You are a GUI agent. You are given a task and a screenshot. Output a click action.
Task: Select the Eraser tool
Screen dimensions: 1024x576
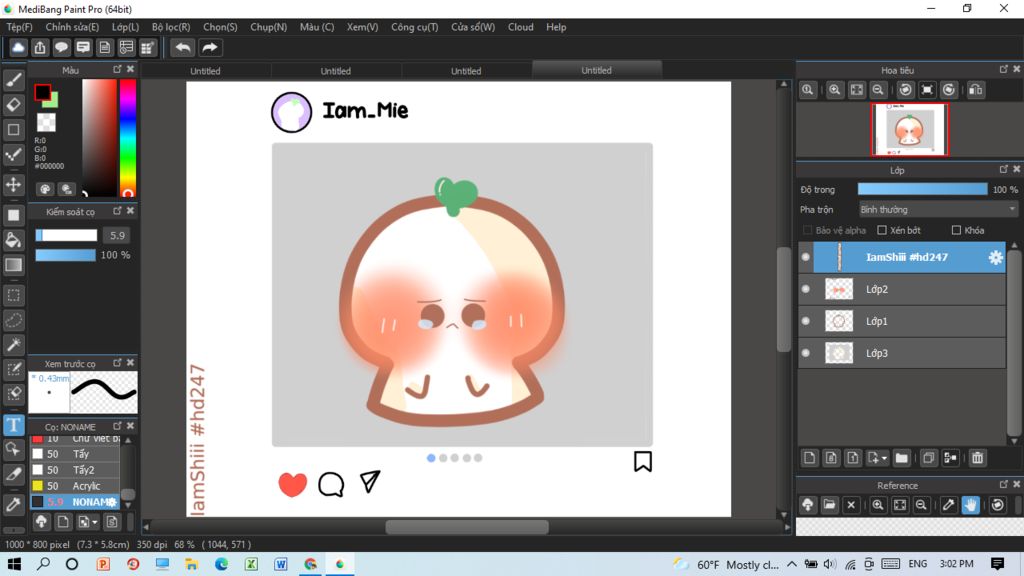[13, 104]
